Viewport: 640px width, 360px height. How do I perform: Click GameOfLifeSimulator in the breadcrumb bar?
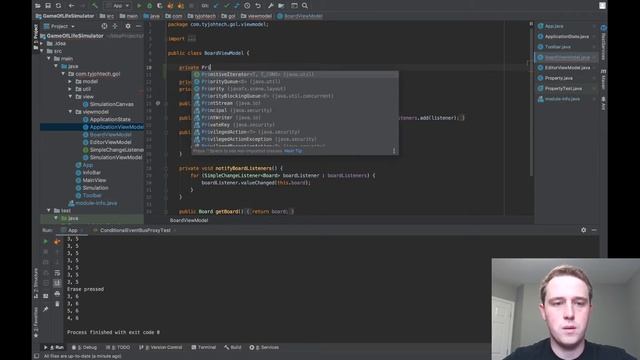[65, 16]
